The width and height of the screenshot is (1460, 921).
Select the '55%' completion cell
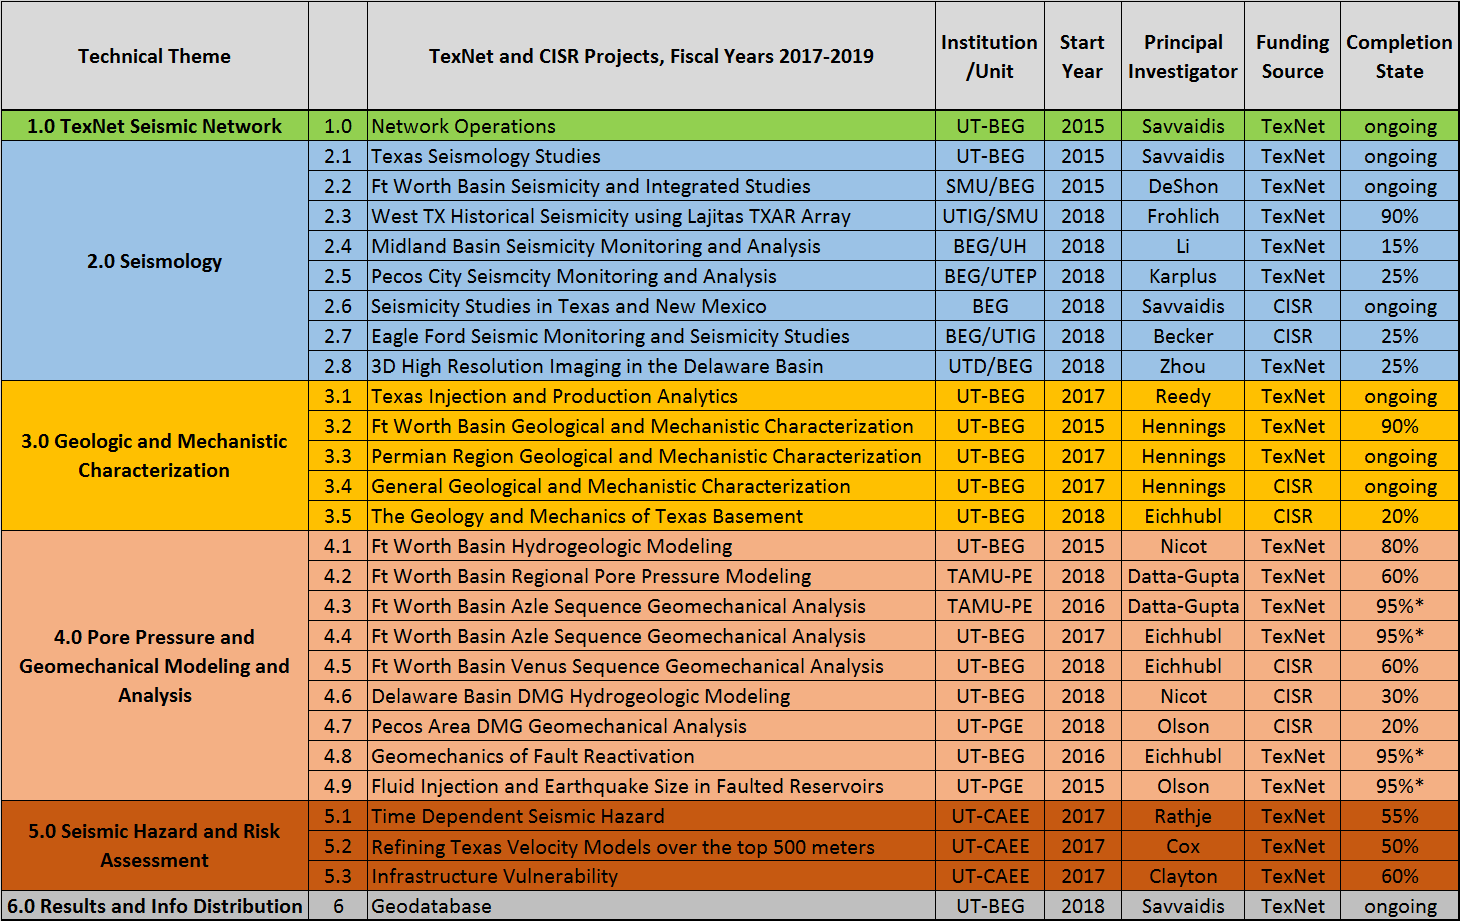(x=1399, y=816)
